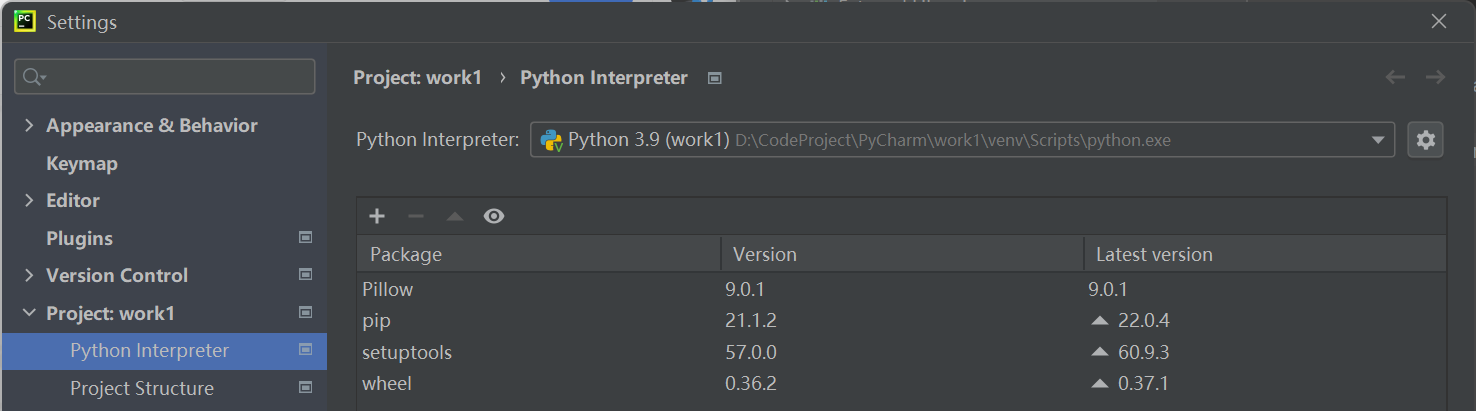Click the Project: work1 tree label
The height and width of the screenshot is (411, 1476).
click(110, 313)
